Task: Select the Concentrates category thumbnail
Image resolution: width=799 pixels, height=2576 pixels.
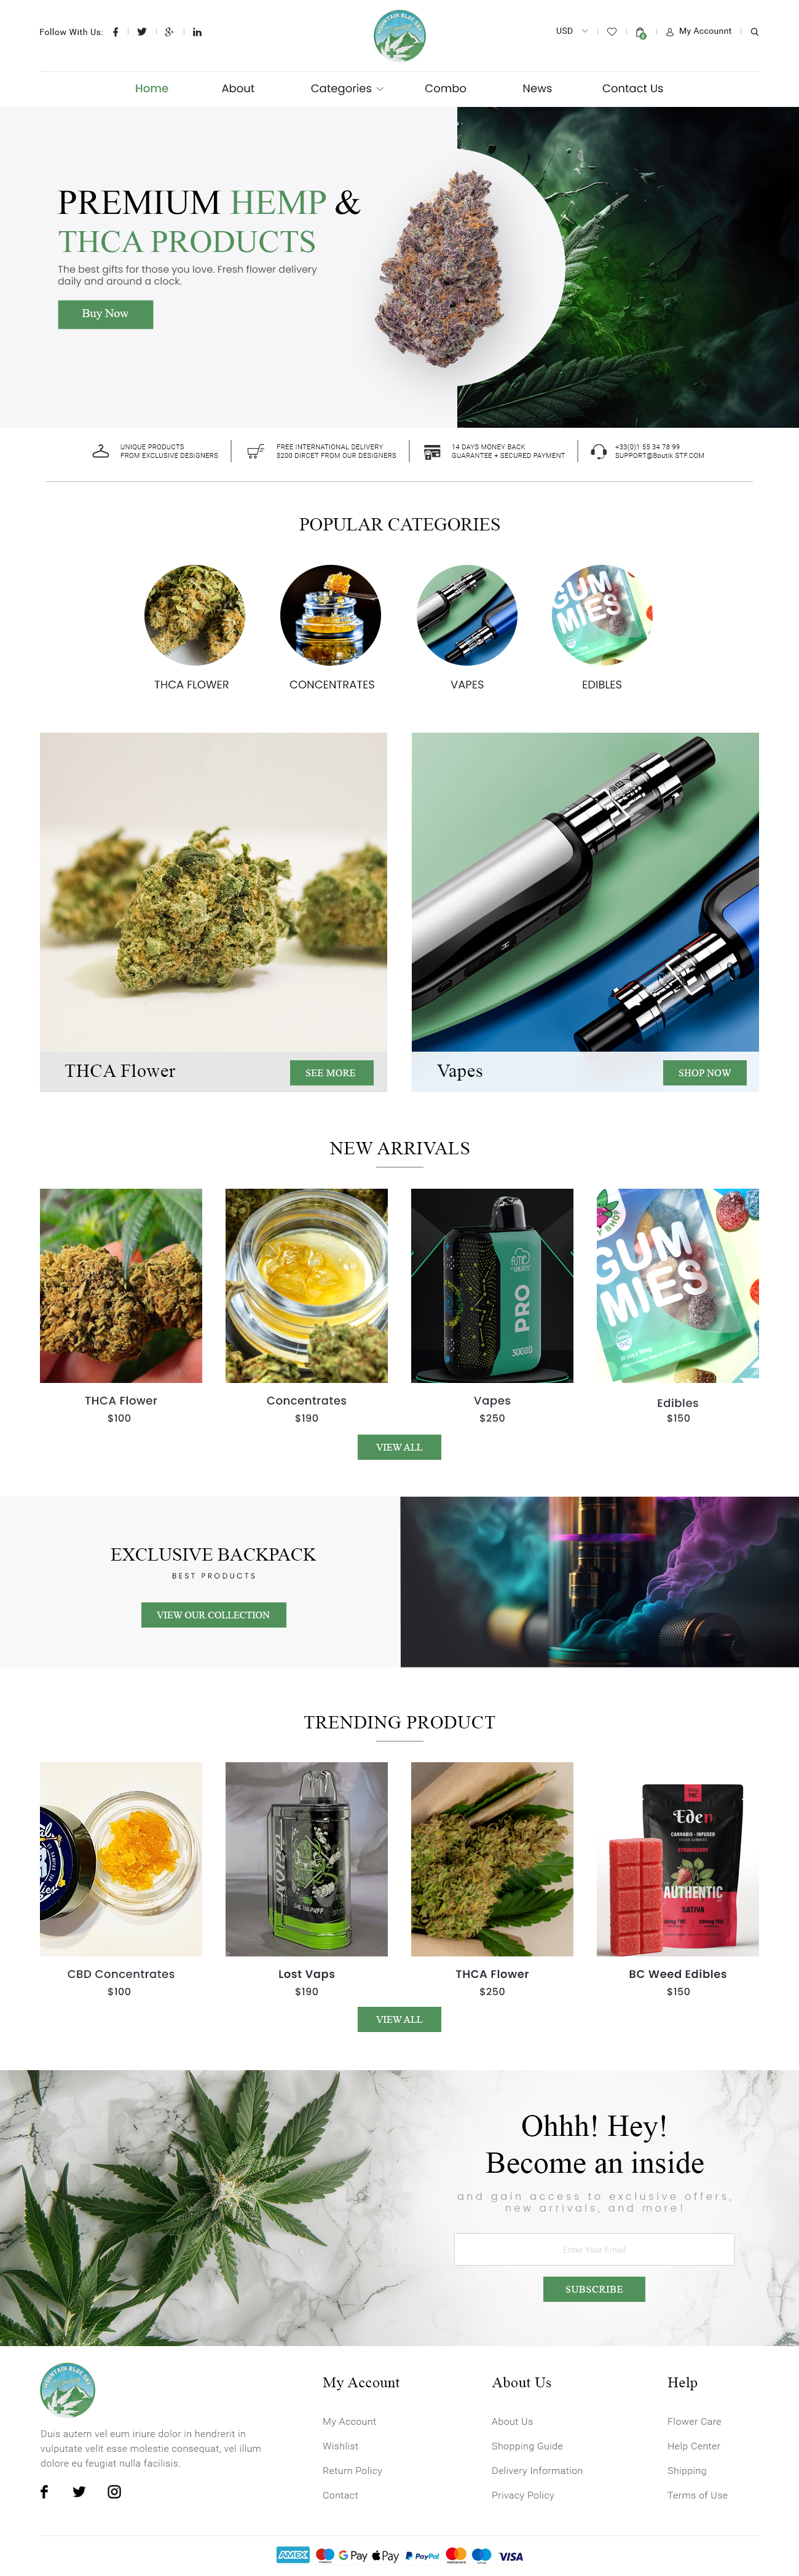Action: [x=331, y=615]
